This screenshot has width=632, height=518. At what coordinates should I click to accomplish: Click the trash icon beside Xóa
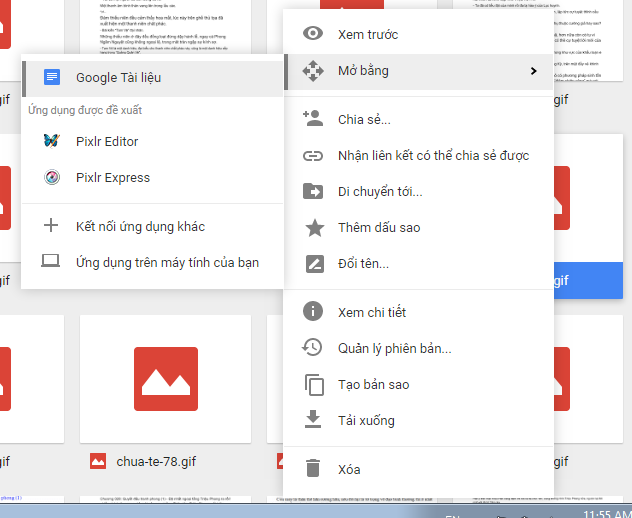click(314, 469)
